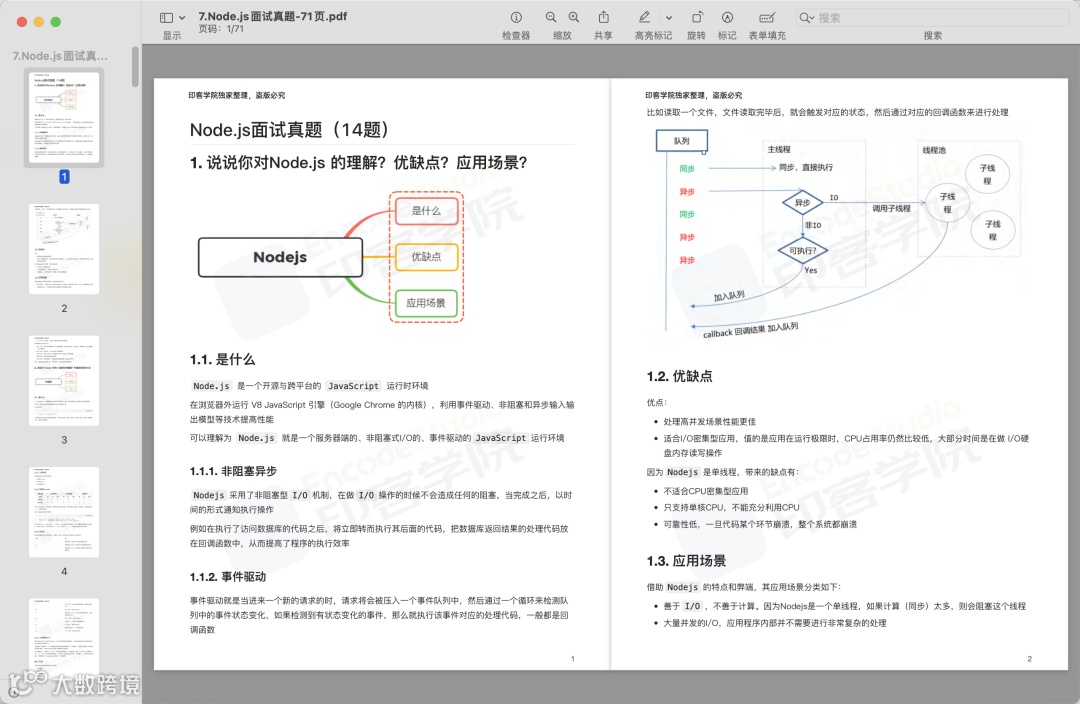Click the callback 回调结果 加入队列 label
Viewport: 1080px width, 704px height.
750,330
